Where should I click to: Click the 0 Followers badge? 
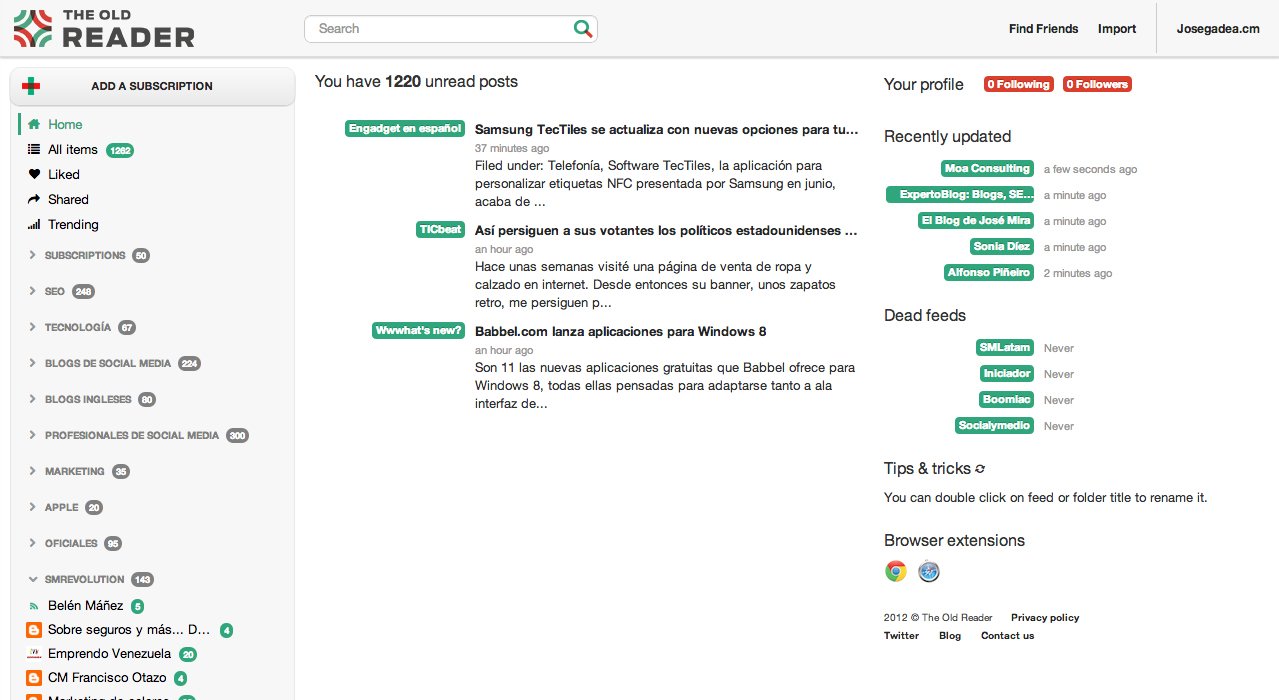1096,84
